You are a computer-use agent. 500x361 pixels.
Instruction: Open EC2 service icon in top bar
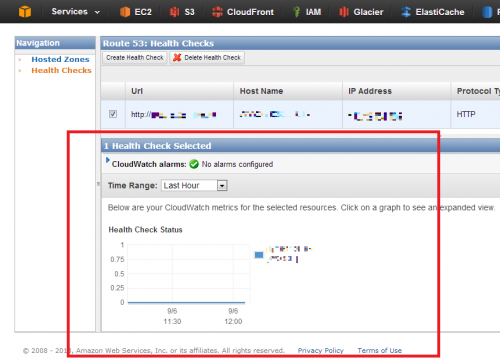pyautogui.click(x=125, y=12)
